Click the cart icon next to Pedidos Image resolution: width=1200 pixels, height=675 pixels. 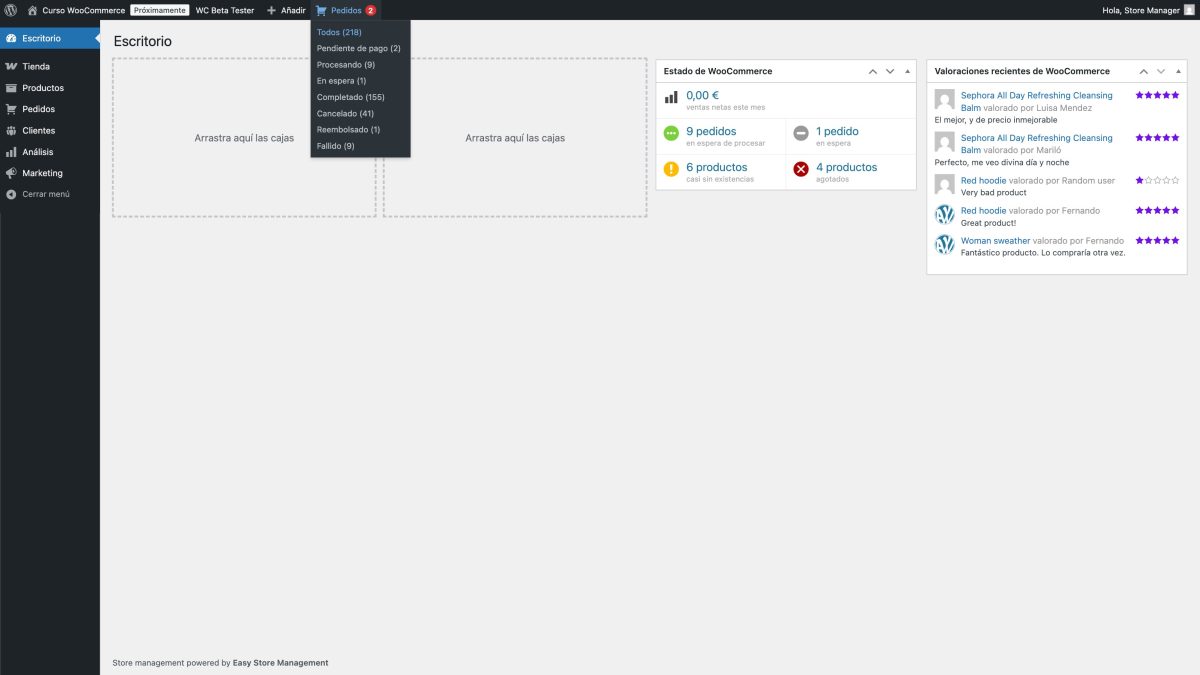[322, 10]
